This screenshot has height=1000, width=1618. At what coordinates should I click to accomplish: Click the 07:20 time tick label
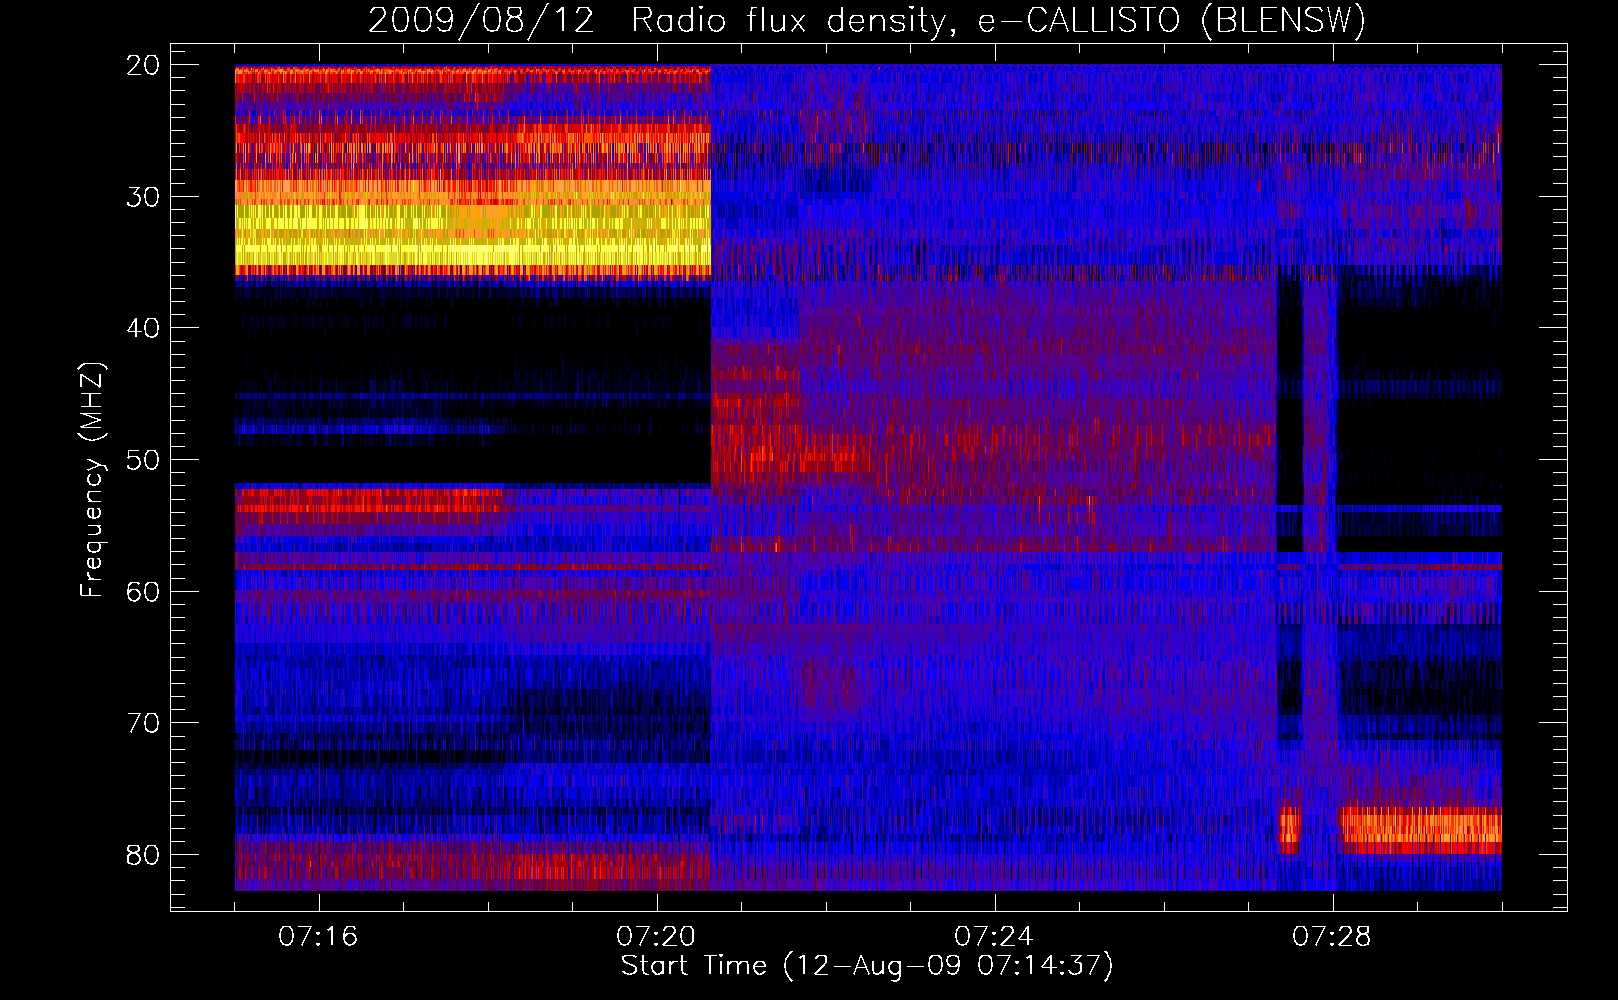click(x=656, y=937)
